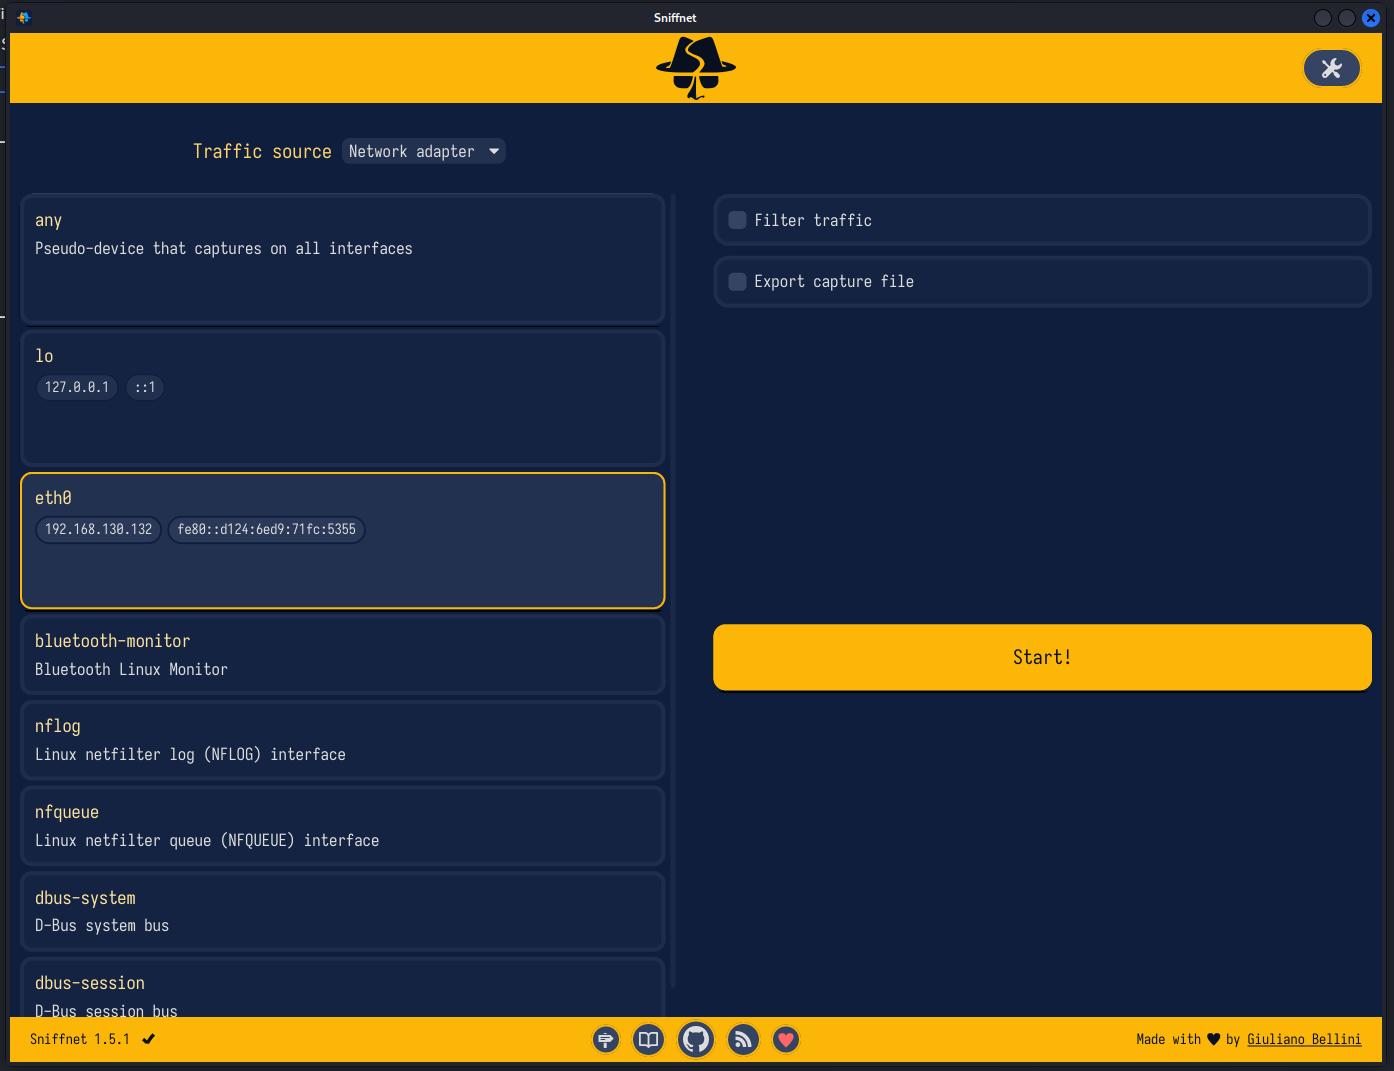This screenshot has height=1071, width=1394.
Task: Open the Traffic source dropdown
Action: coord(424,151)
